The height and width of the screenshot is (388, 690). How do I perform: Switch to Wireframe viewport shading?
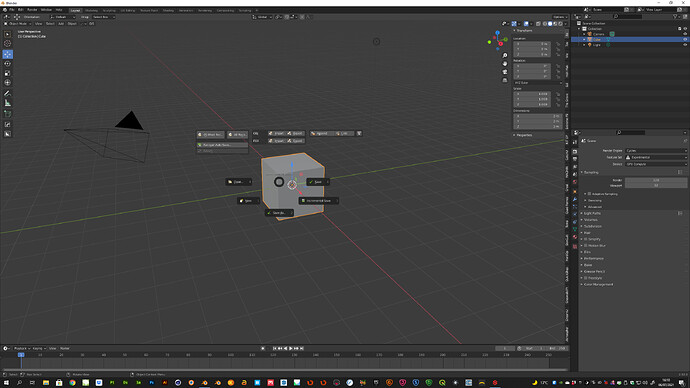coord(545,24)
